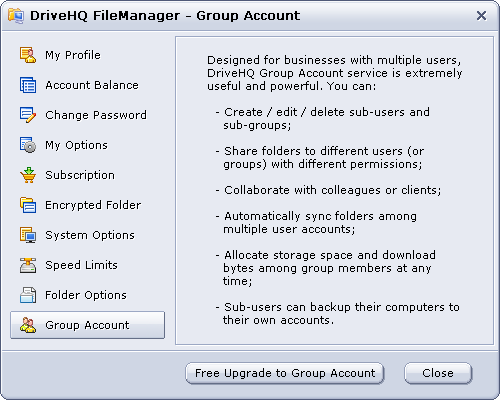This screenshot has height=400, width=500.
Task: Go to Subscription settings
Action: click(80, 175)
